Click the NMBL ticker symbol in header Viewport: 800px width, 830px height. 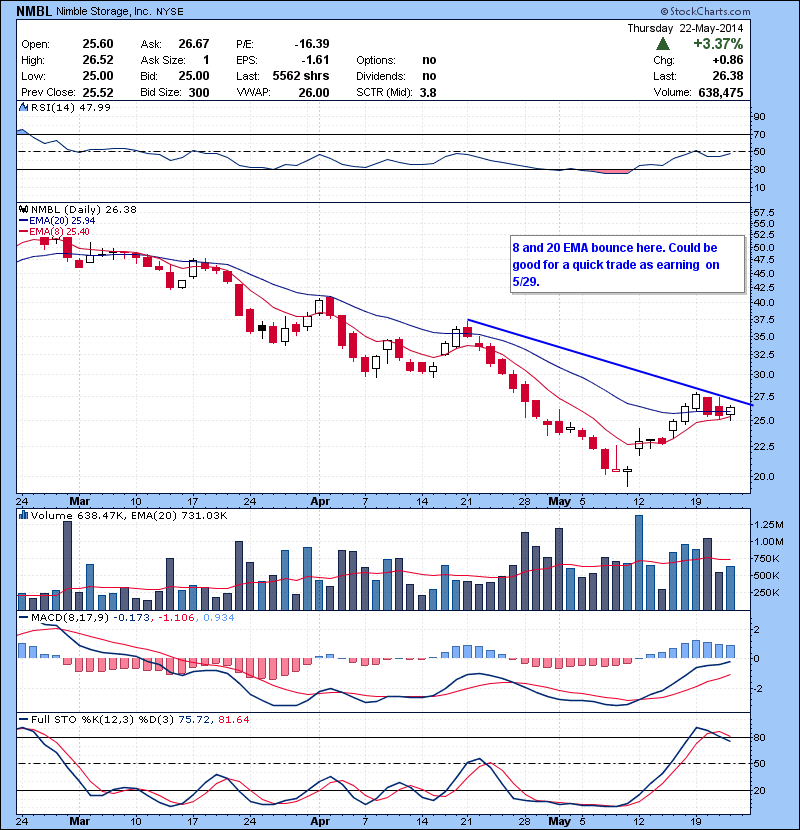coord(34,11)
